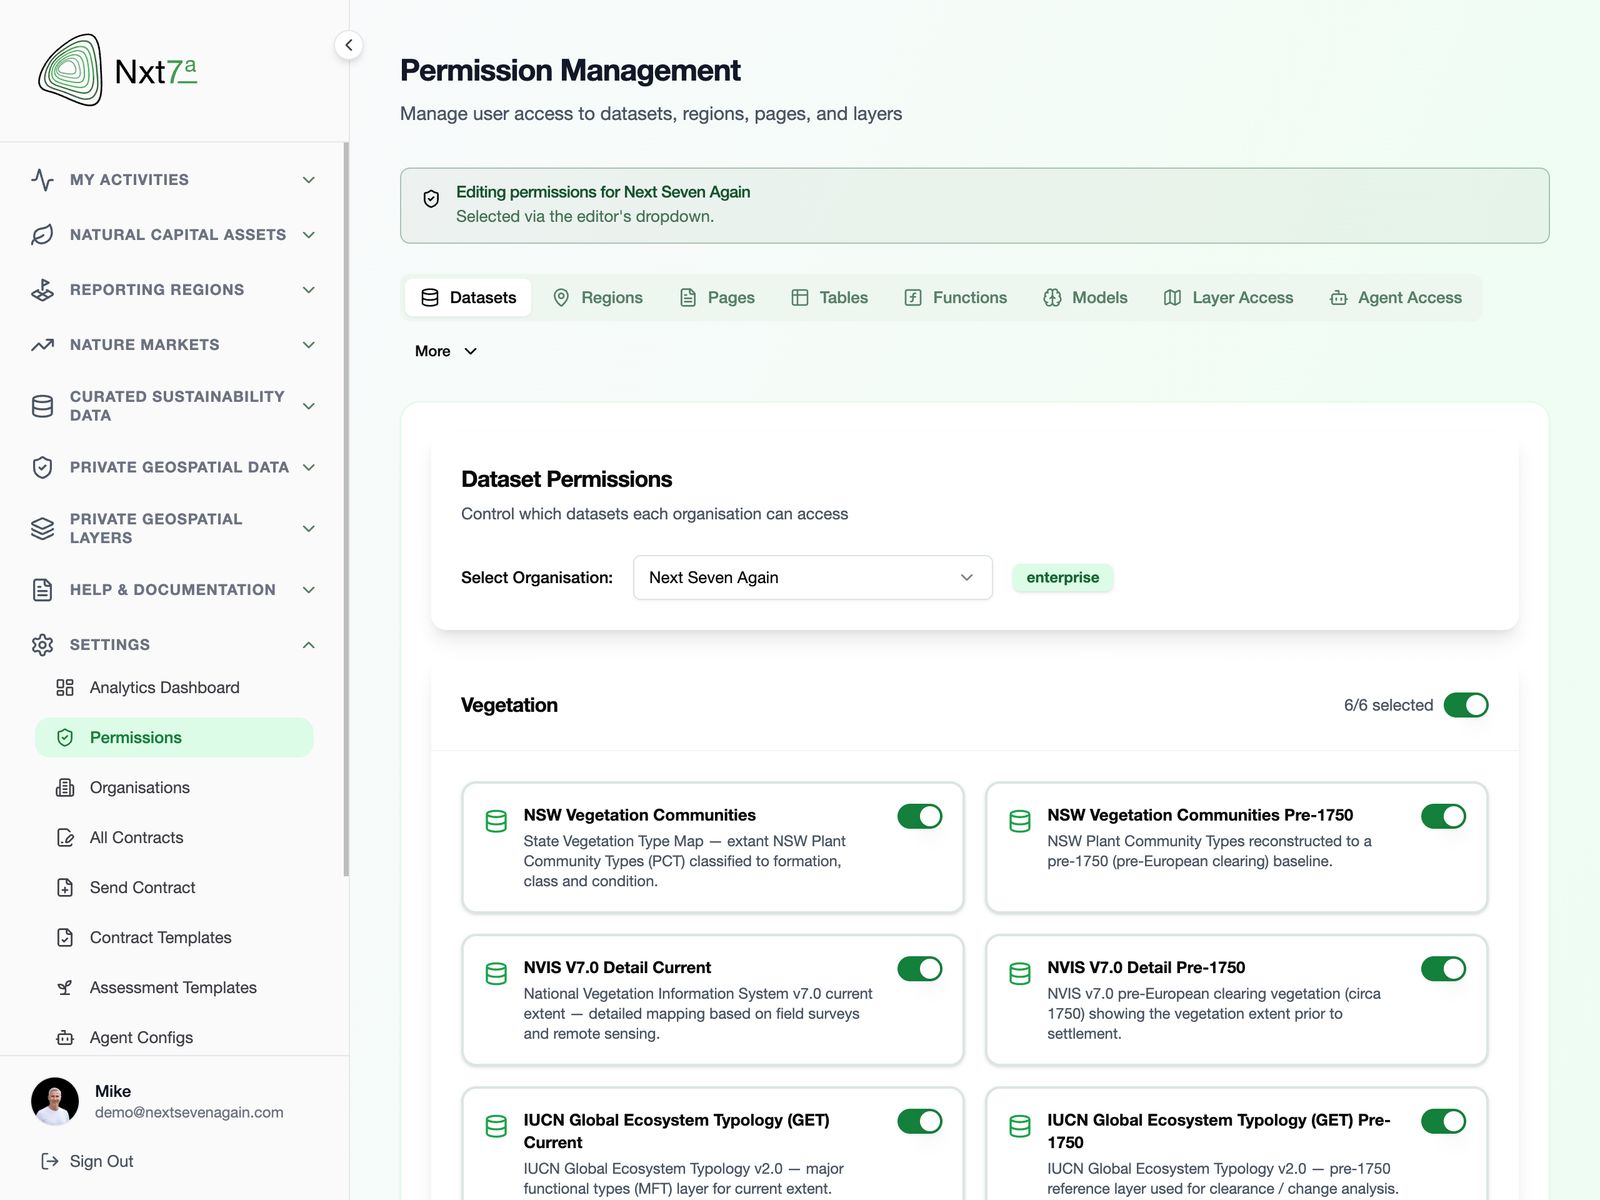
Task: Click the Analytics Dashboard grid icon
Action: coord(65,688)
